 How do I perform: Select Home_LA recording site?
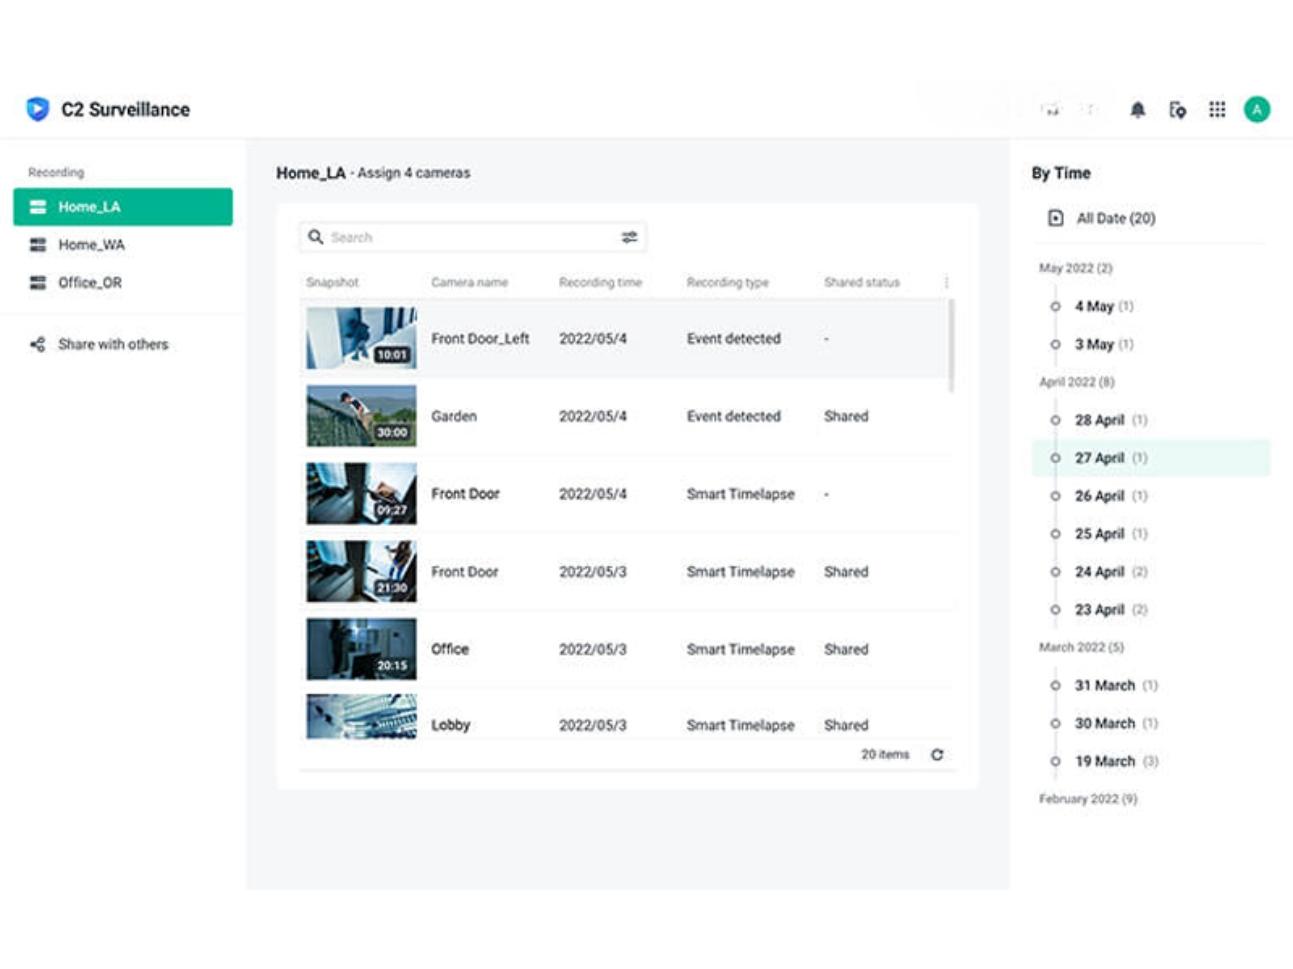123,207
